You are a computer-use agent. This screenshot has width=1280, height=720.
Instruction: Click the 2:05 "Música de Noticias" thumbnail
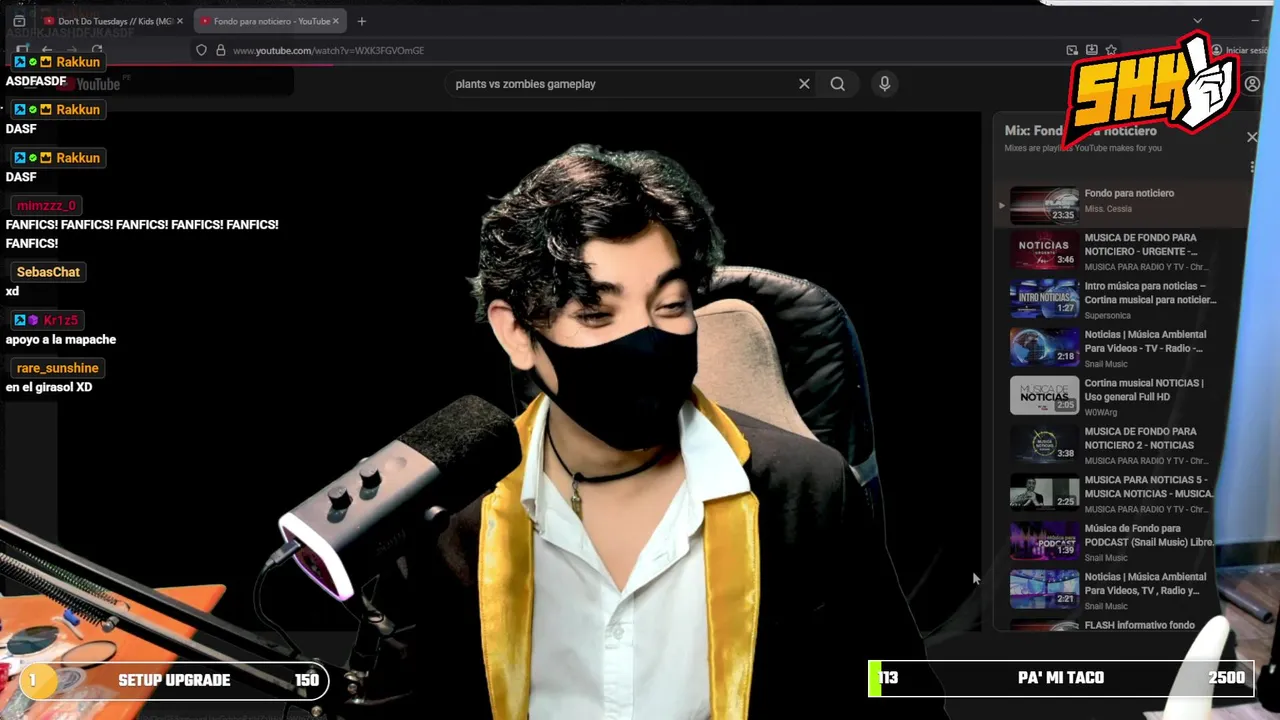click(1044, 397)
